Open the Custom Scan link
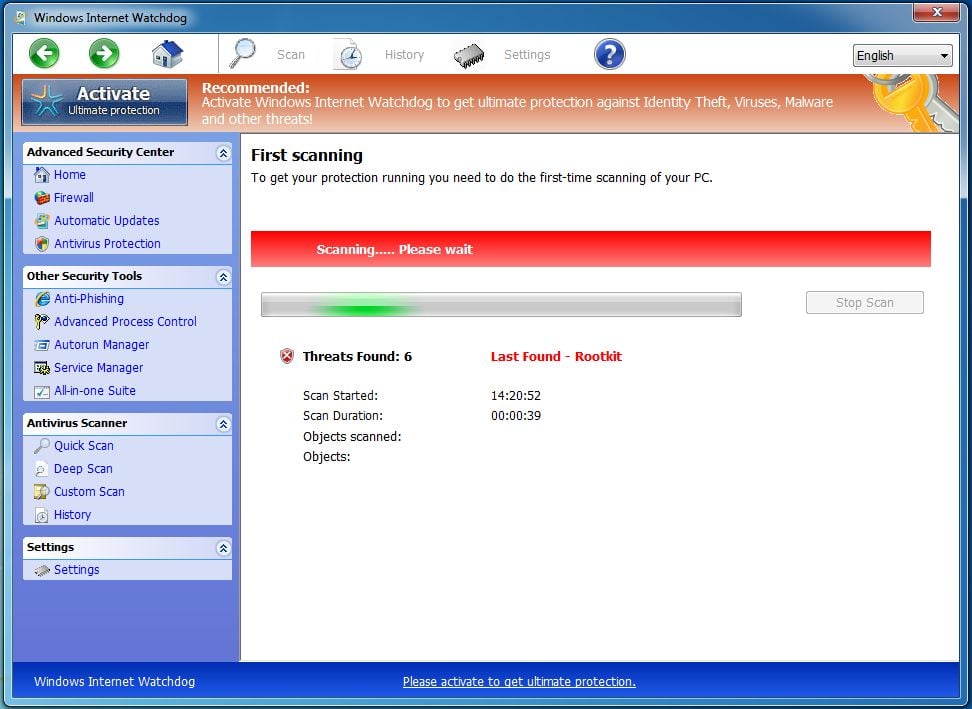 click(89, 491)
